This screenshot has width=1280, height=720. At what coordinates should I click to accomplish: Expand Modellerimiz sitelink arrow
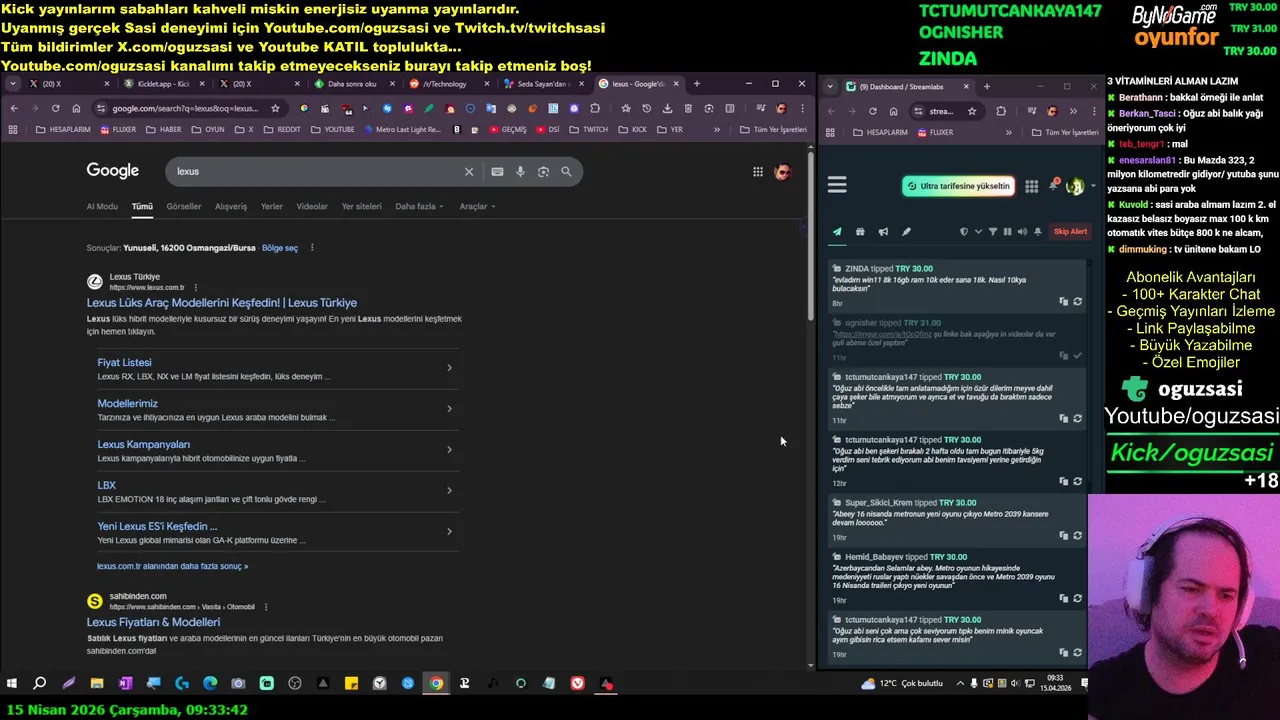449,409
